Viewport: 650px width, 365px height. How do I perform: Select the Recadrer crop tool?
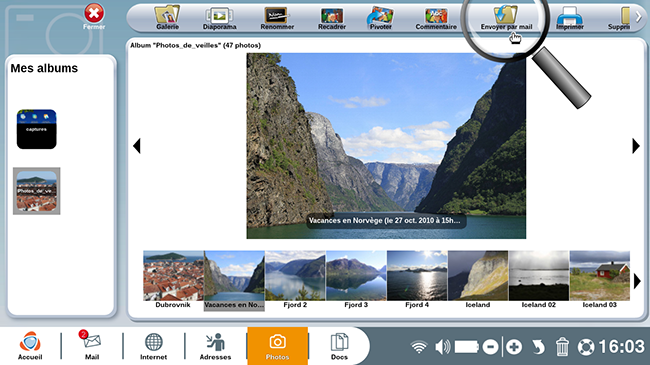[332, 18]
